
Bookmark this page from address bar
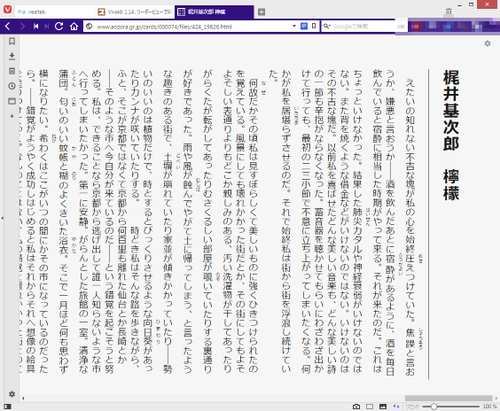(314, 26)
